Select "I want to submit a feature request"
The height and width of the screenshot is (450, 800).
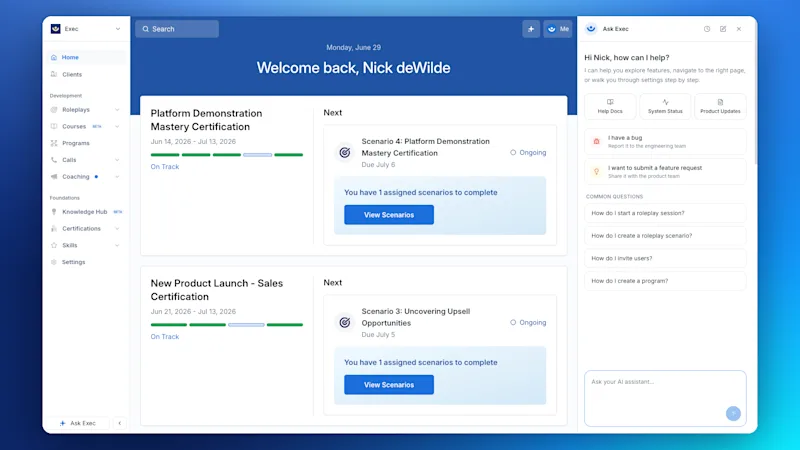665,171
